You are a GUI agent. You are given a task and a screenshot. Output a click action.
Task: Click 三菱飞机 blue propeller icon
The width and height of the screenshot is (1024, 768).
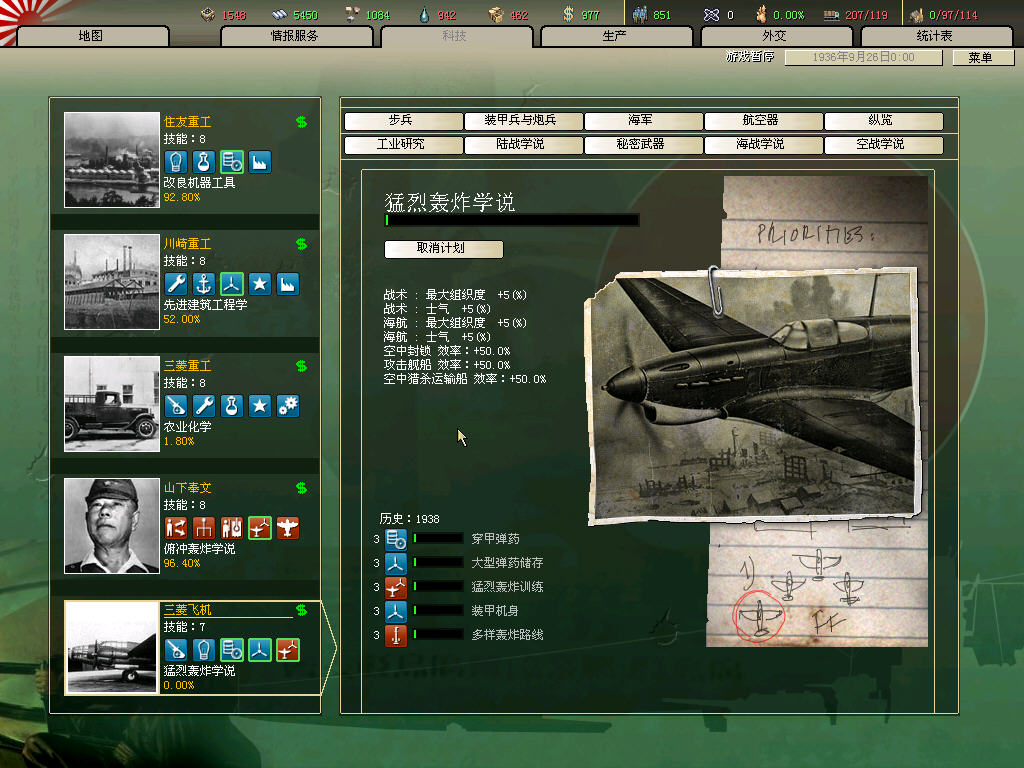point(260,650)
